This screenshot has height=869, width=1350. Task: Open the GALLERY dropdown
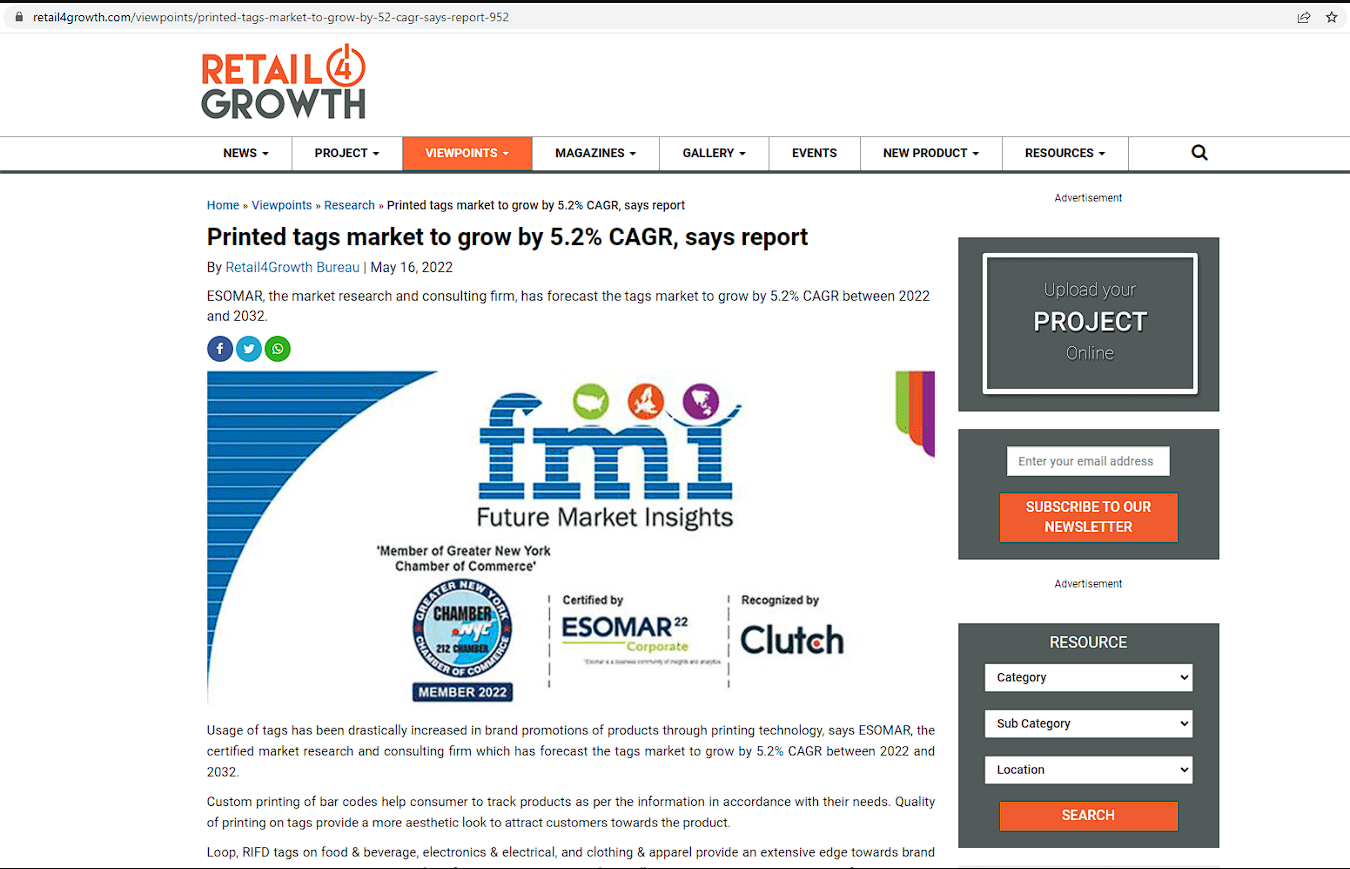point(714,153)
